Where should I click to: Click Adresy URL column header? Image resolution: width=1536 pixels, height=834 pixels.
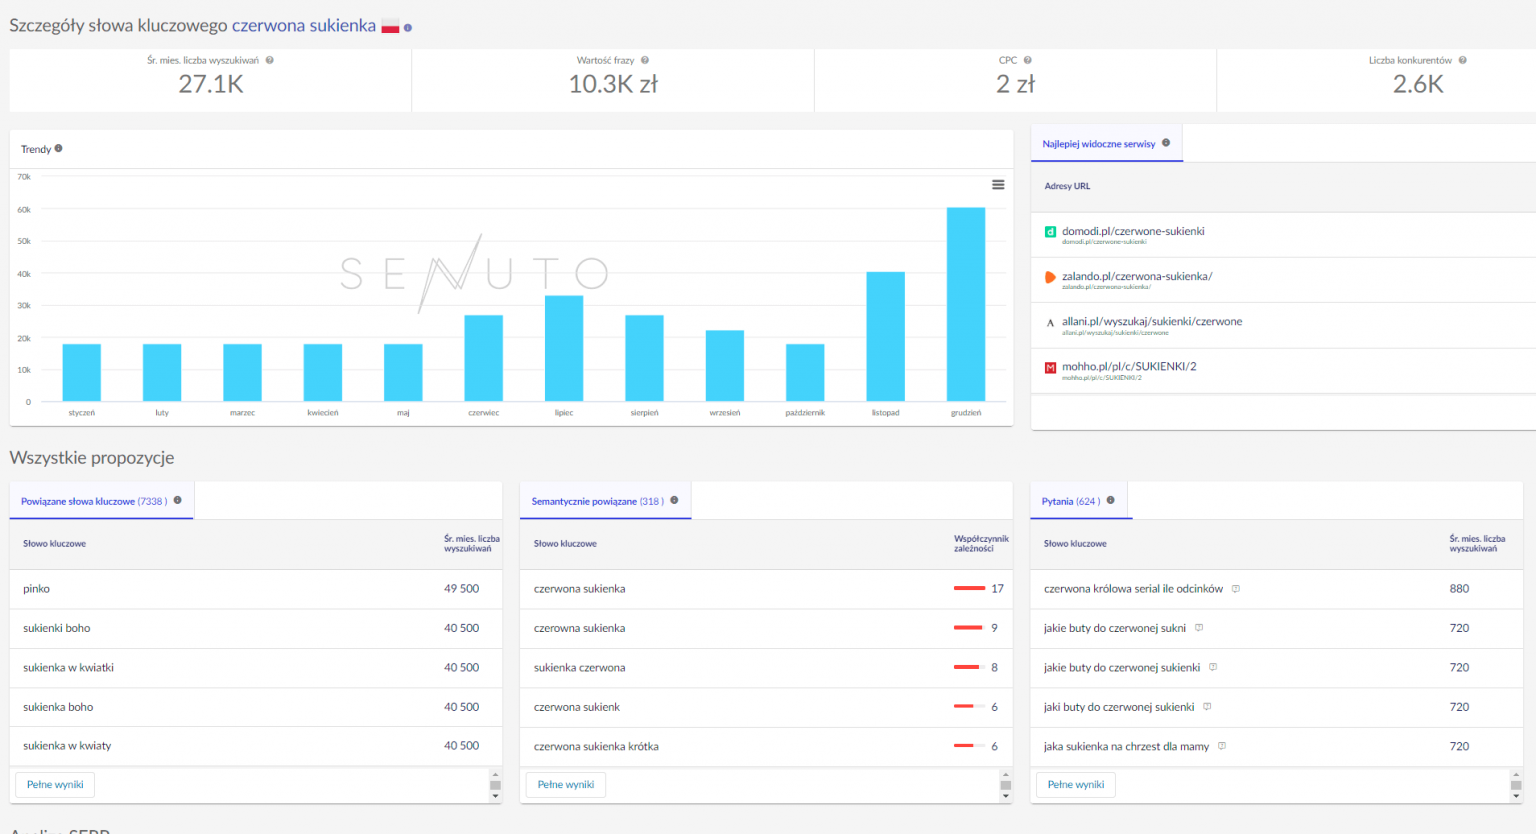[x=1067, y=186]
